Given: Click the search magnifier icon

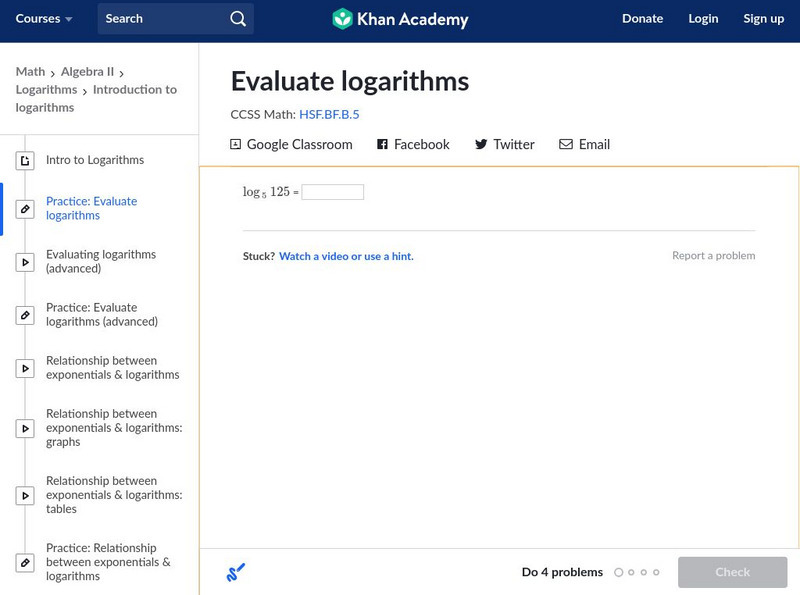Looking at the screenshot, I should (237, 19).
